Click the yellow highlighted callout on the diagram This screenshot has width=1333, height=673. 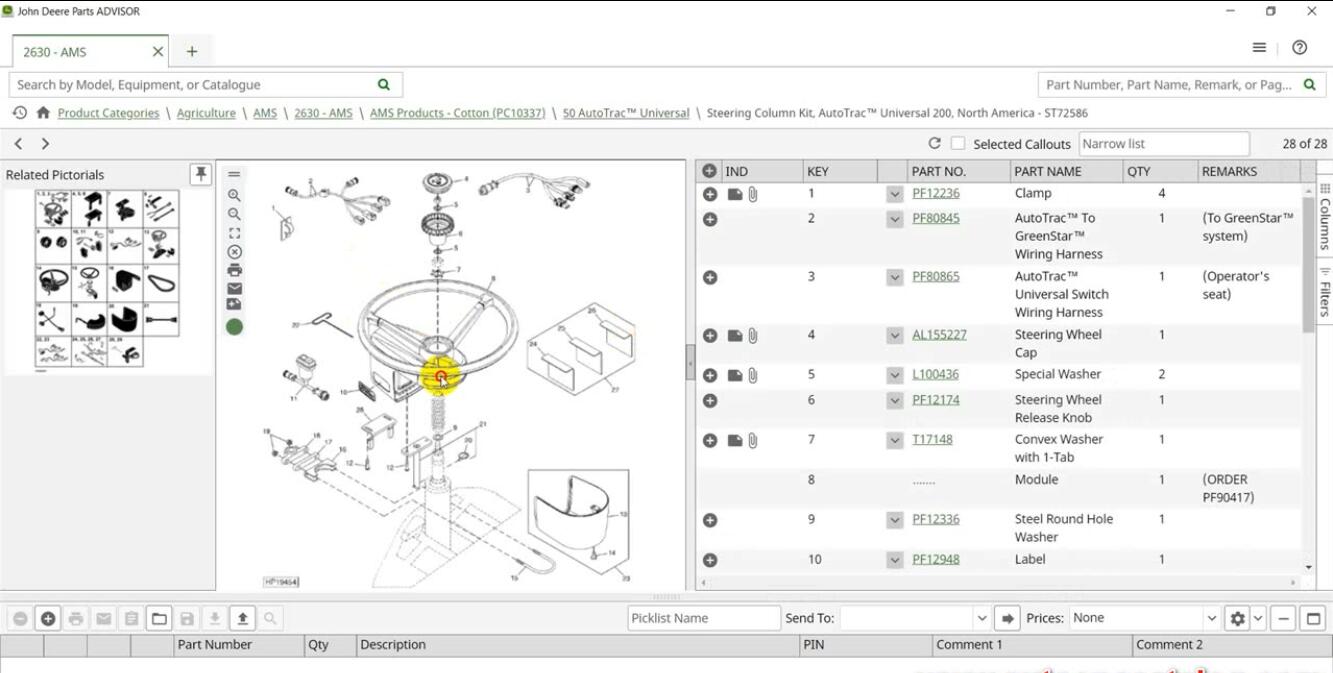point(441,377)
